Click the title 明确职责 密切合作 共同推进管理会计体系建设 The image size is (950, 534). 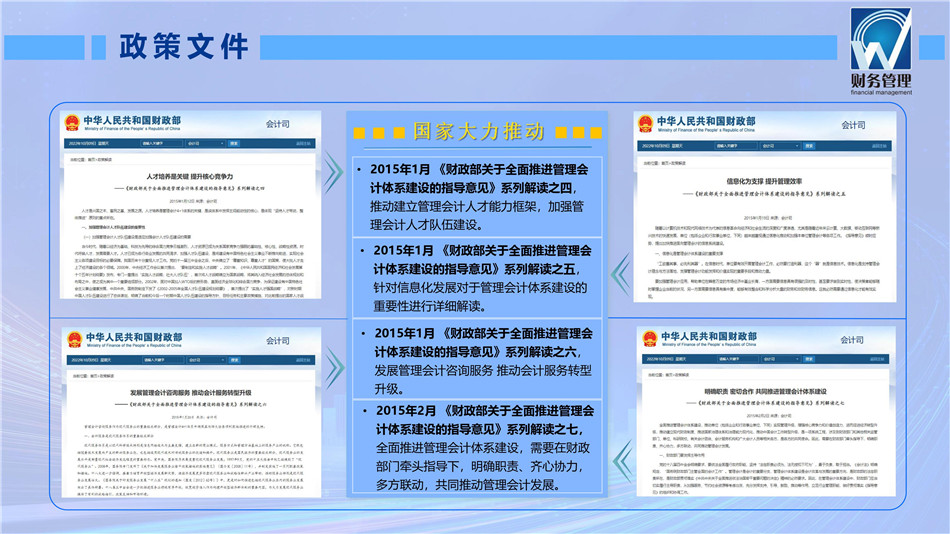[765, 392]
